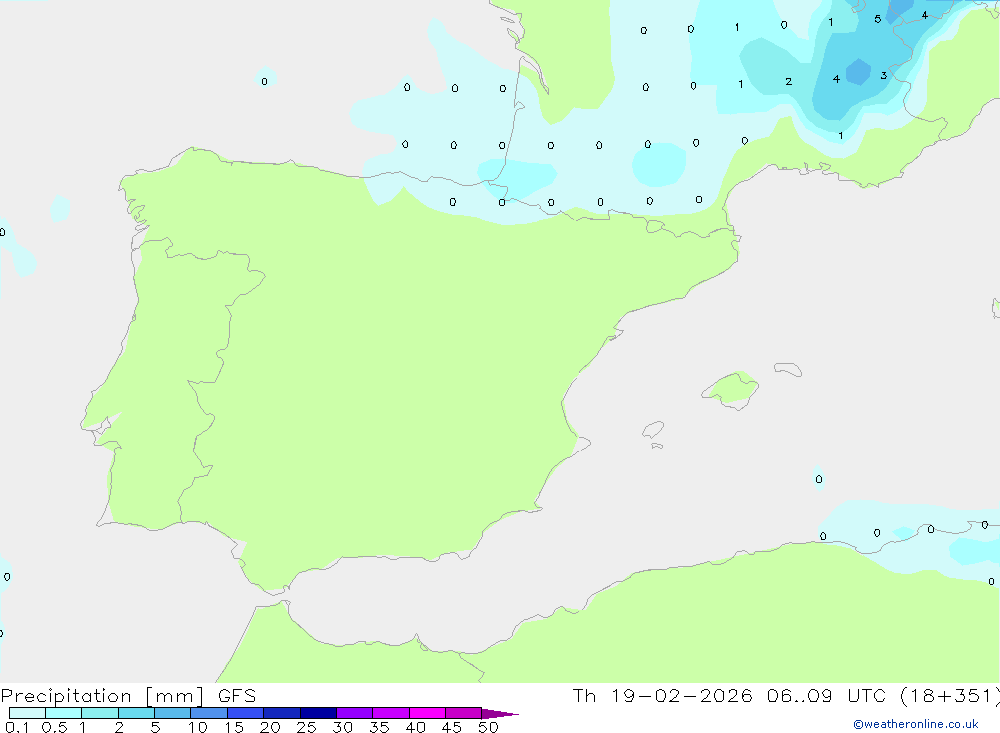Select the 2–5 mm legend color box
This screenshot has height=733, width=1000.
pos(136,713)
